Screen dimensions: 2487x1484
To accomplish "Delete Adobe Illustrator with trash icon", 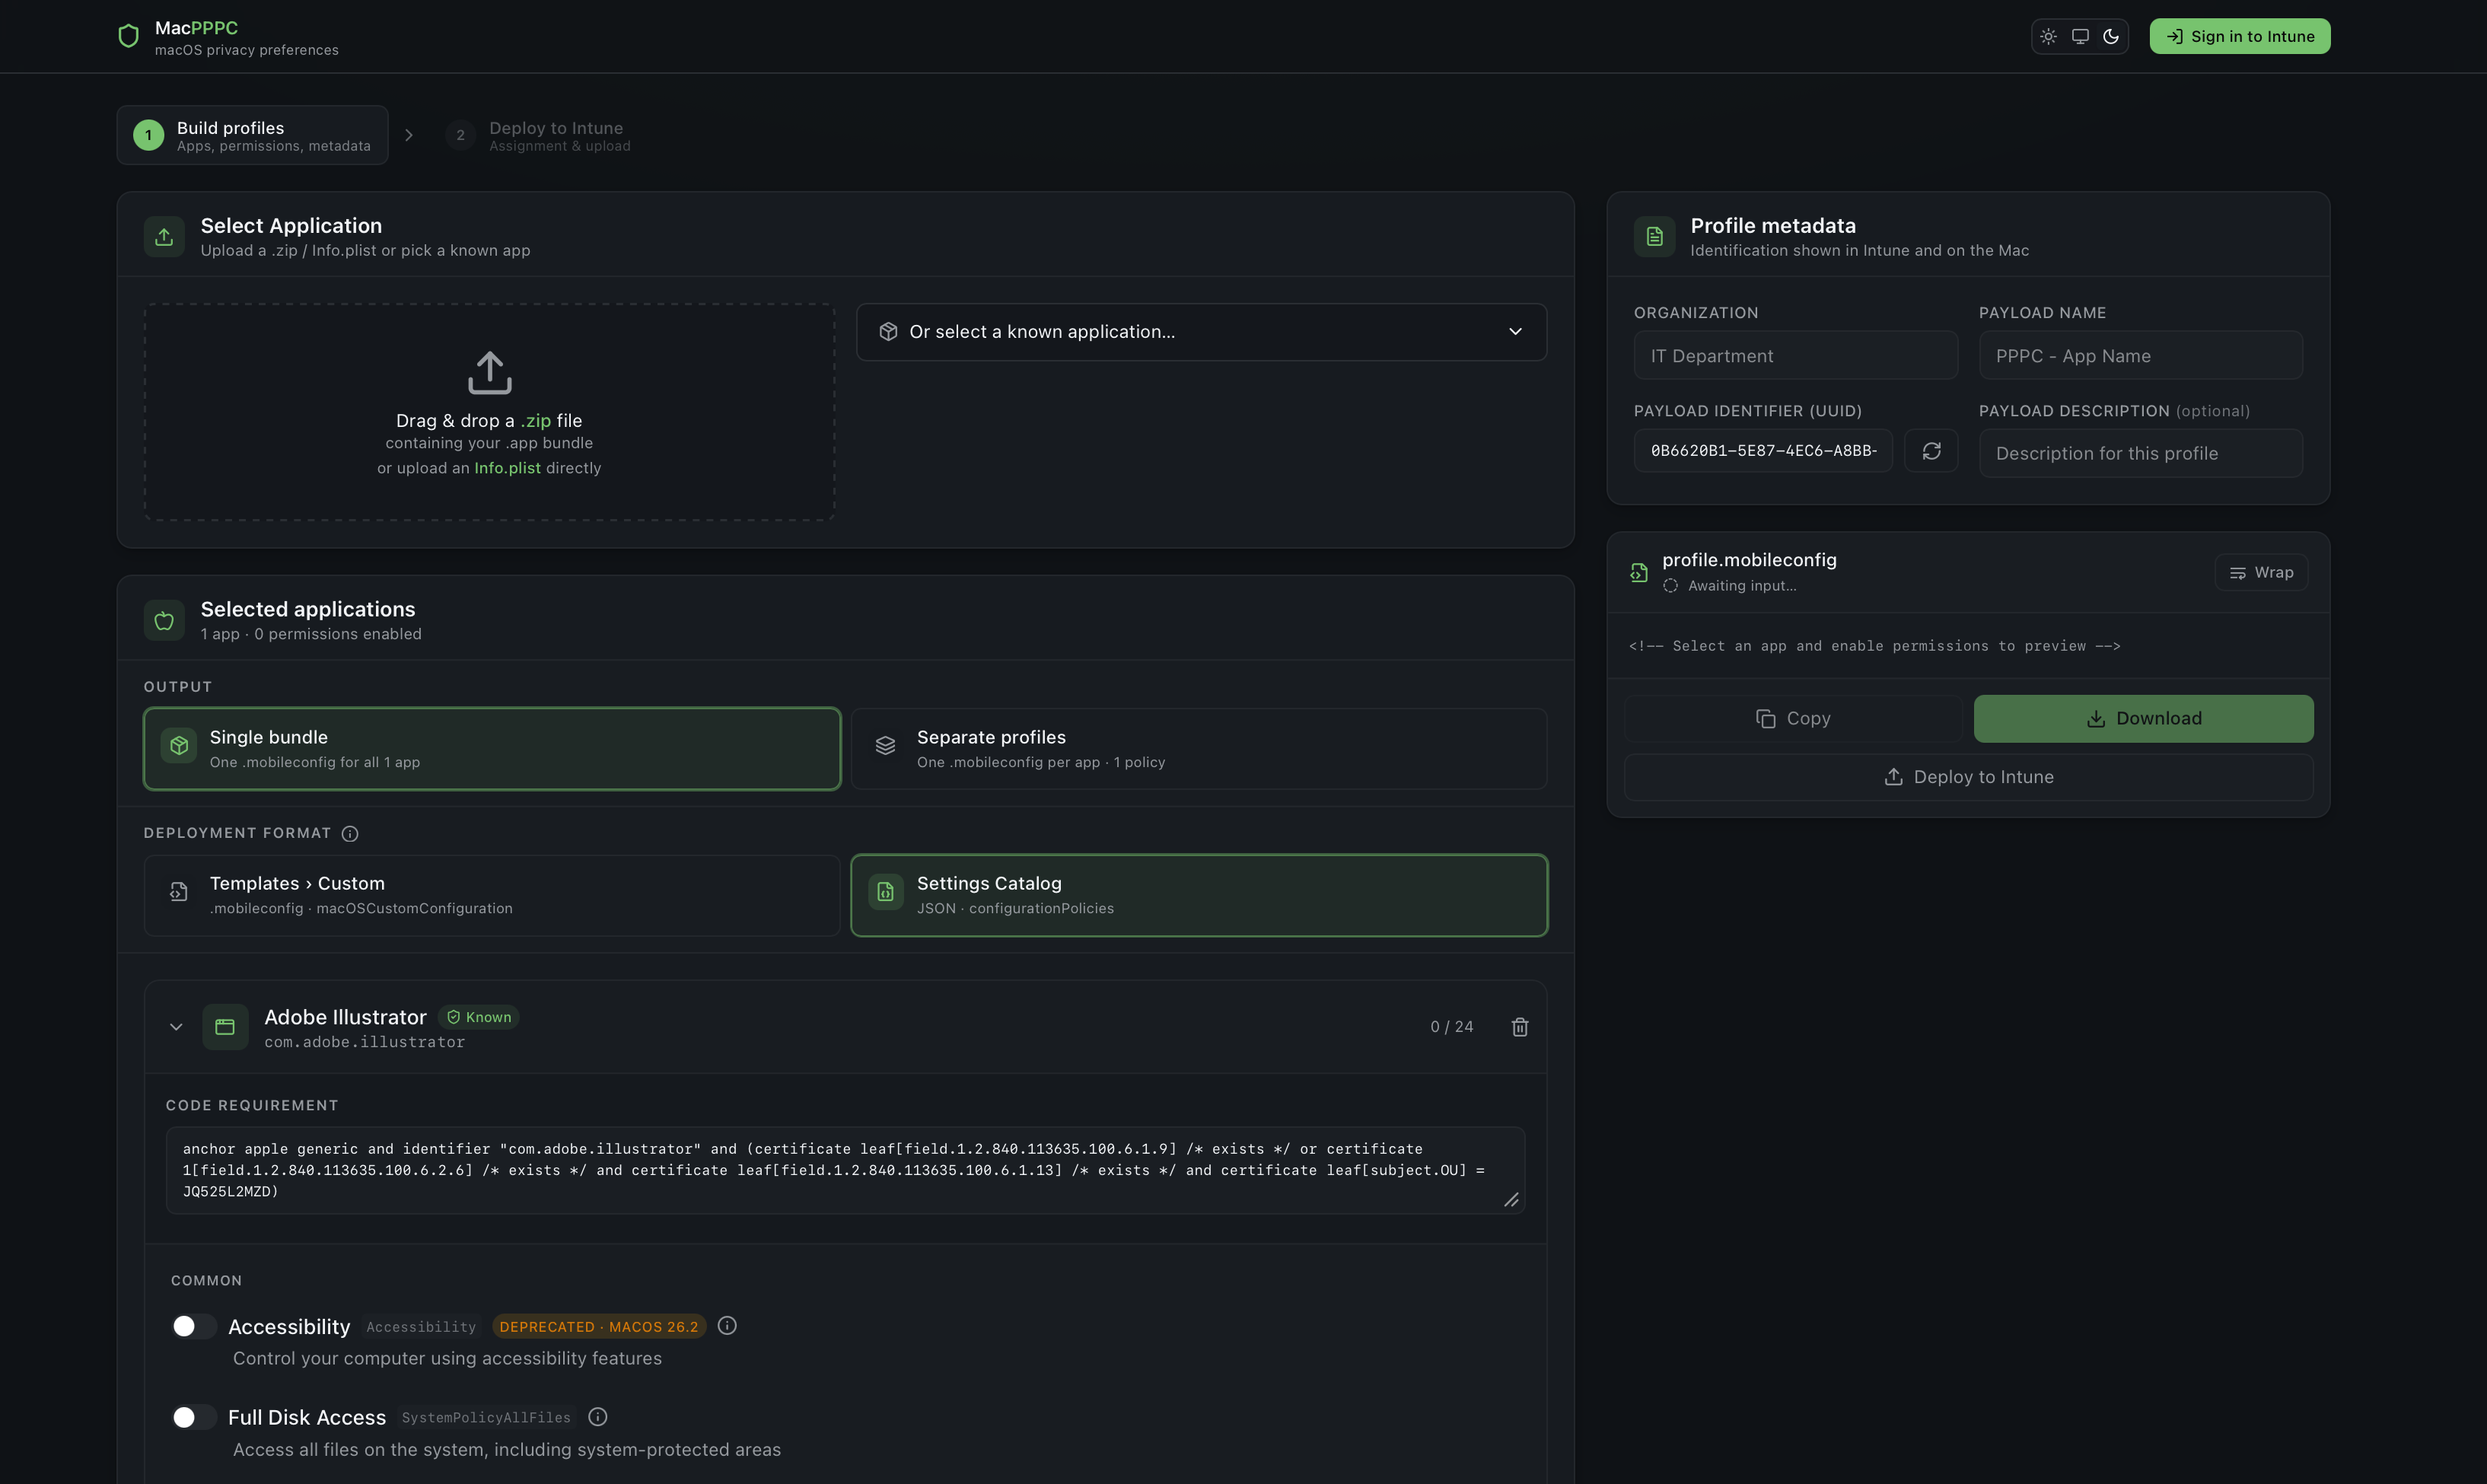I will pyautogui.click(x=1519, y=1027).
